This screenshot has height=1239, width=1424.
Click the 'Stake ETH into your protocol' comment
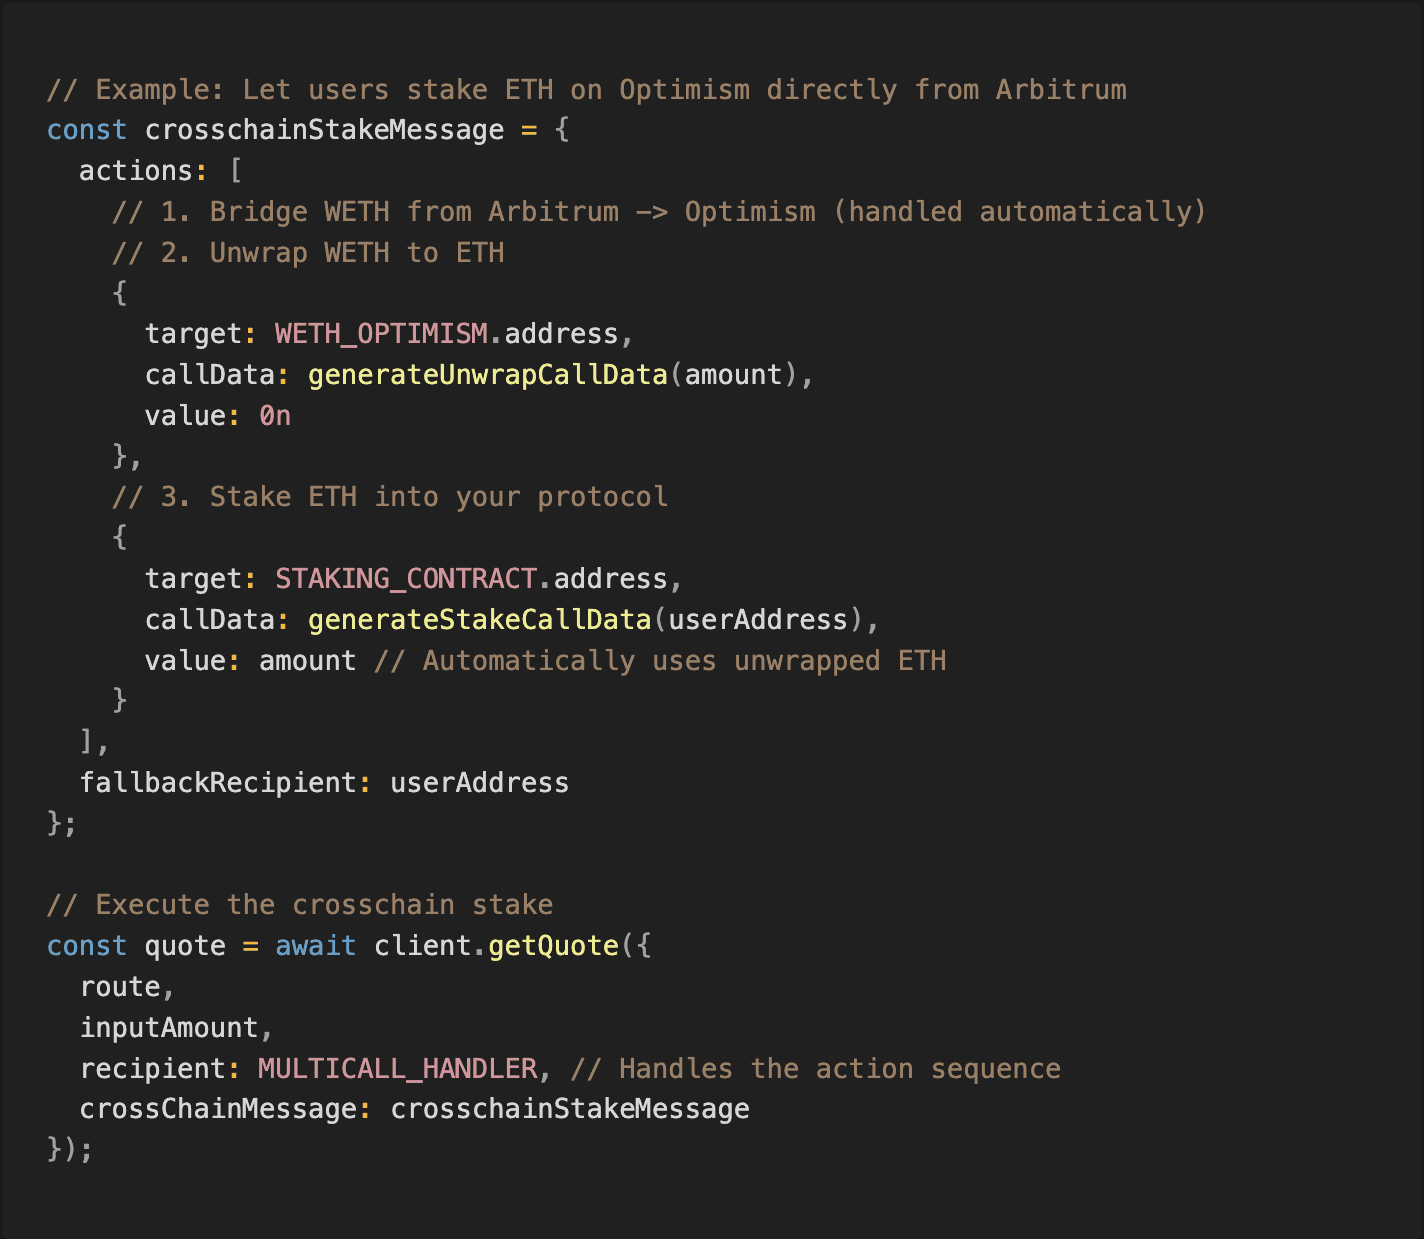tap(390, 497)
